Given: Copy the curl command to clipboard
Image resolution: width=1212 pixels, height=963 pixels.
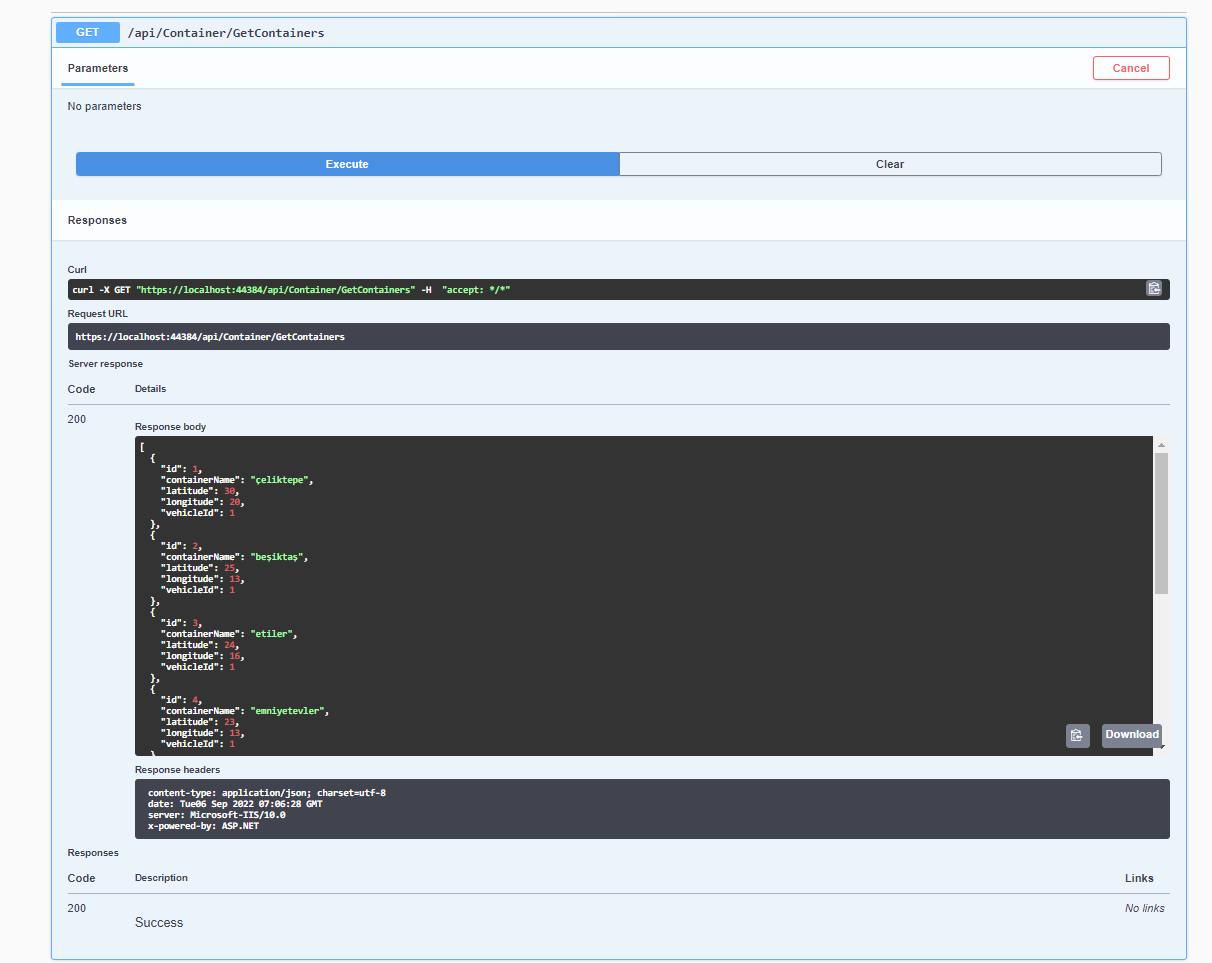Looking at the screenshot, I should 1154,289.
